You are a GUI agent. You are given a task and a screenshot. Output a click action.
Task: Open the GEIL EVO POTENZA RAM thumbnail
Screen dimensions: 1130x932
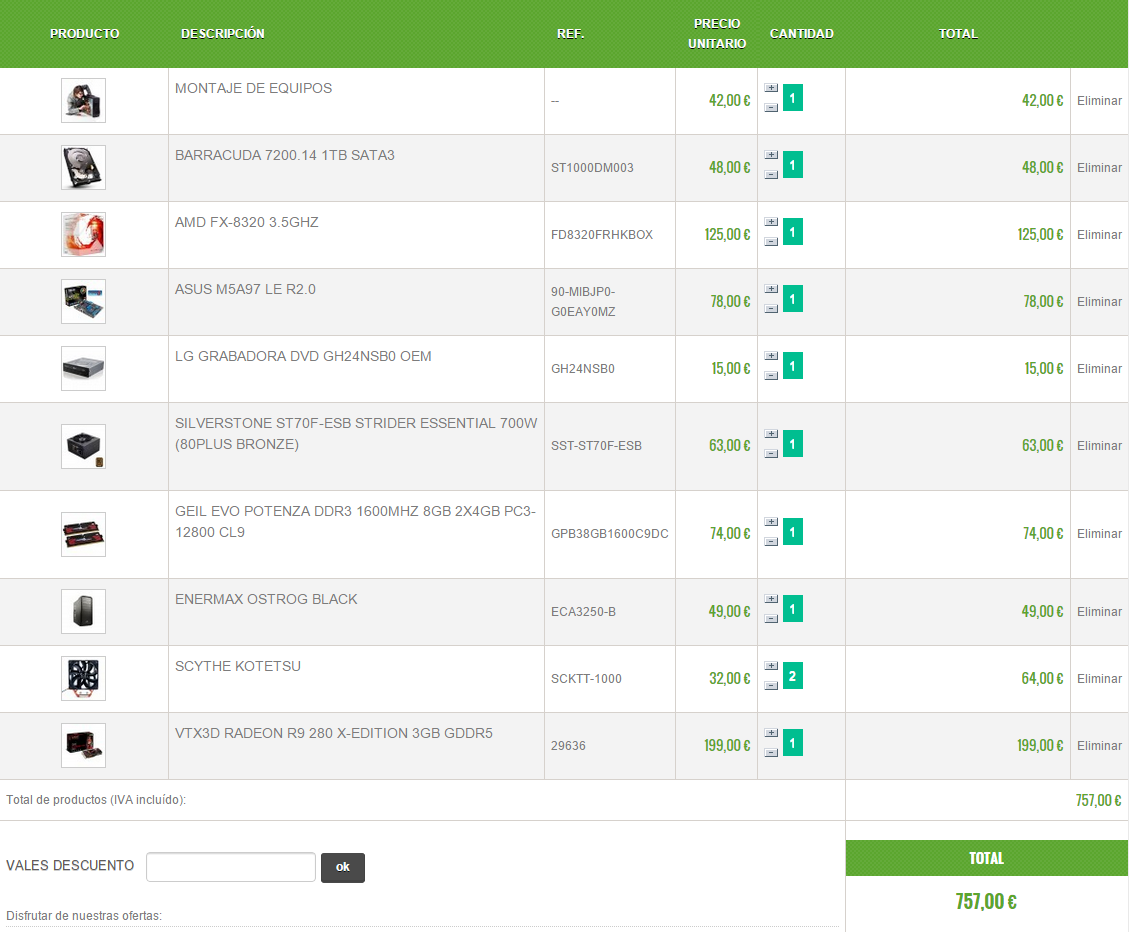pos(84,534)
